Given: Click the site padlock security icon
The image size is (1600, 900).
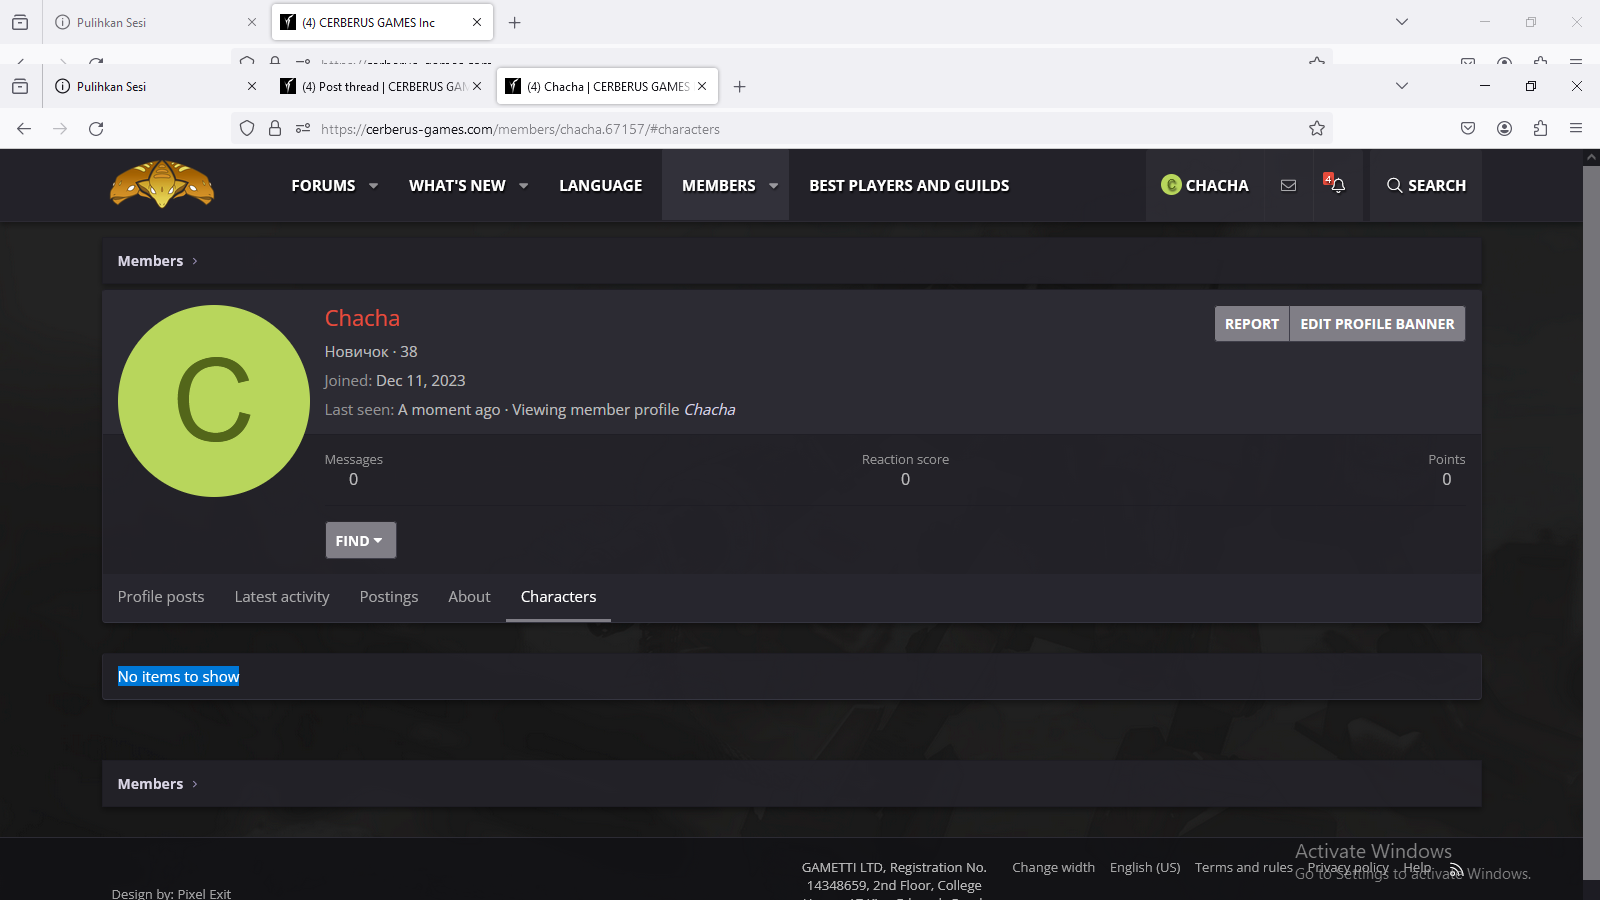Looking at the screenshot, I should (275, 128).
